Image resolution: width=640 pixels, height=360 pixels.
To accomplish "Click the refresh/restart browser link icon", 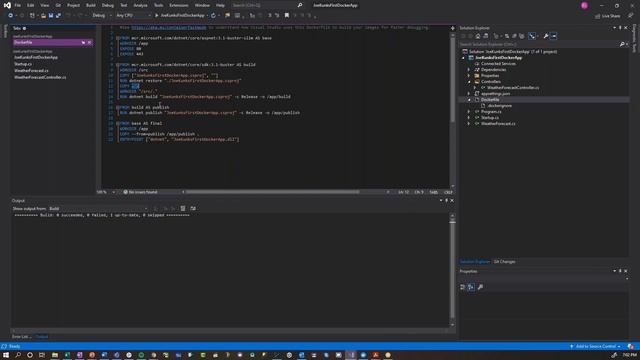I will coord(213,16).
